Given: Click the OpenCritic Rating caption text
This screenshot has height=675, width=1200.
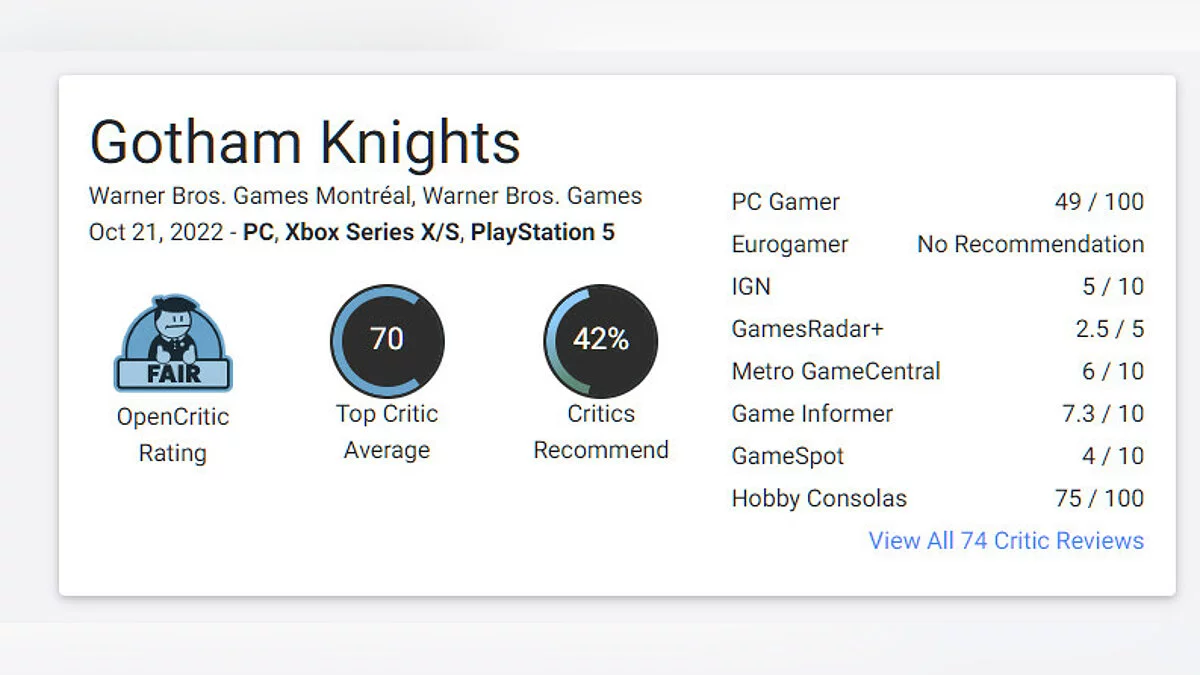Looking at the screenshot, I should coord(172,435).
